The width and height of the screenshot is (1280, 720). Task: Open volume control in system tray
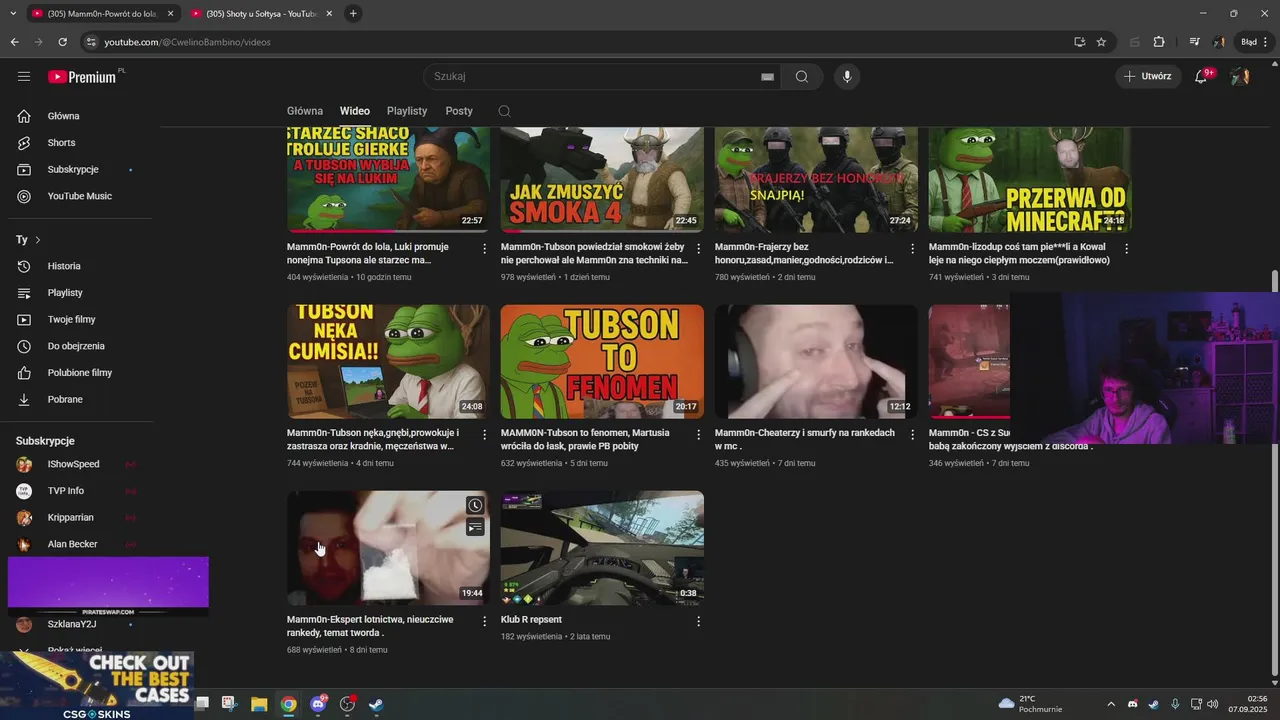point(1212,704)
